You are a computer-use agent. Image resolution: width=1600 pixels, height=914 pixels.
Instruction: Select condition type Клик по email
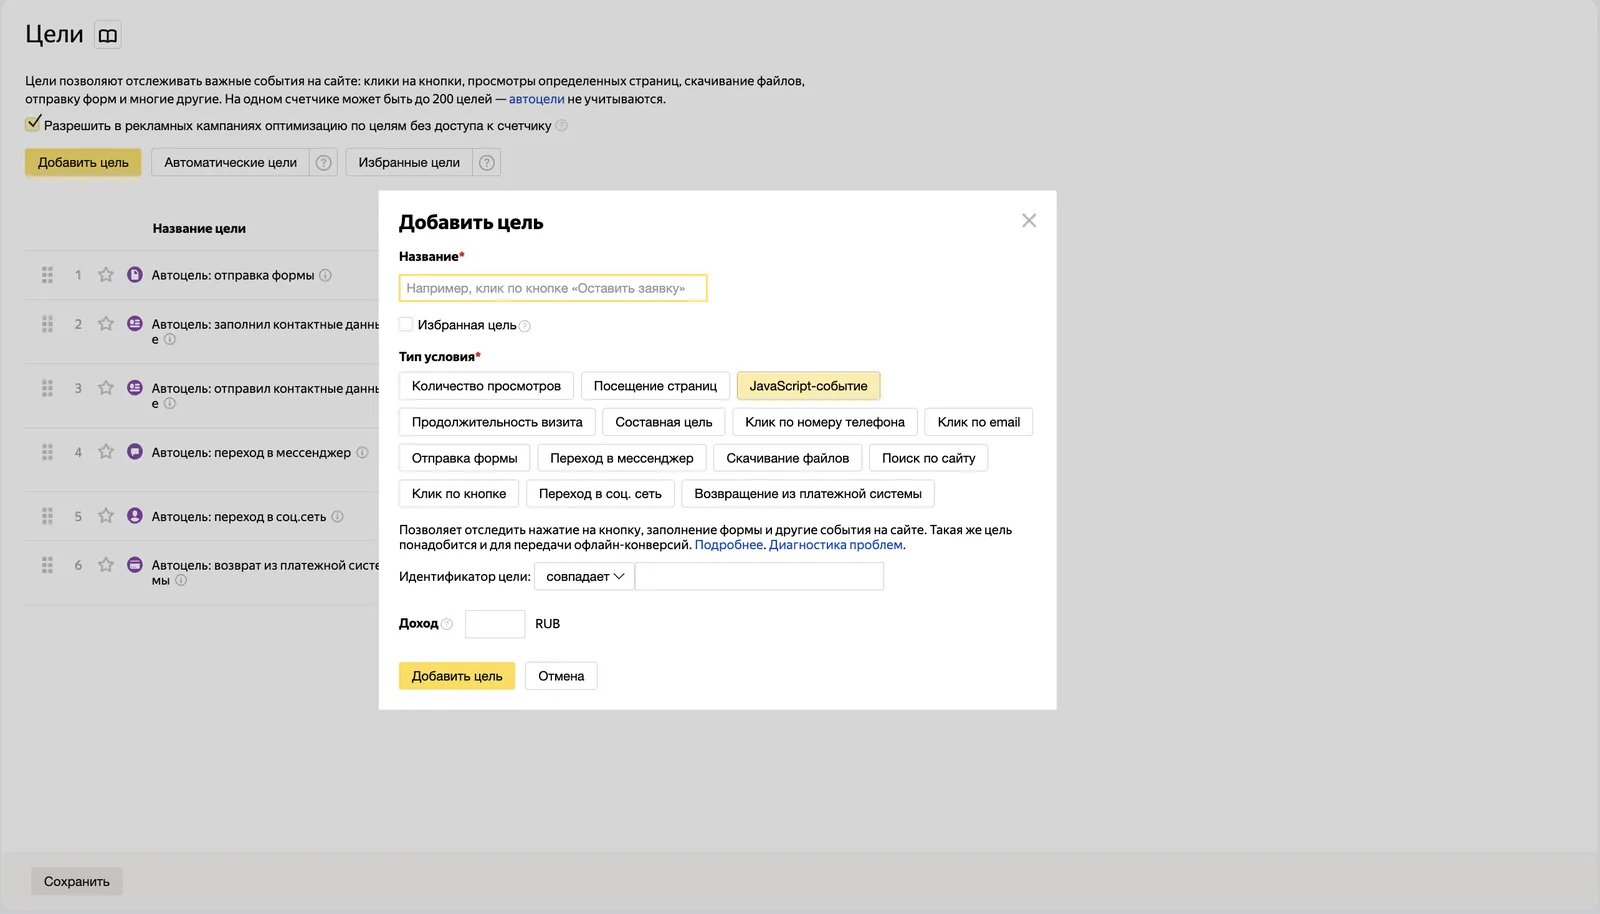tap(979, 422)
